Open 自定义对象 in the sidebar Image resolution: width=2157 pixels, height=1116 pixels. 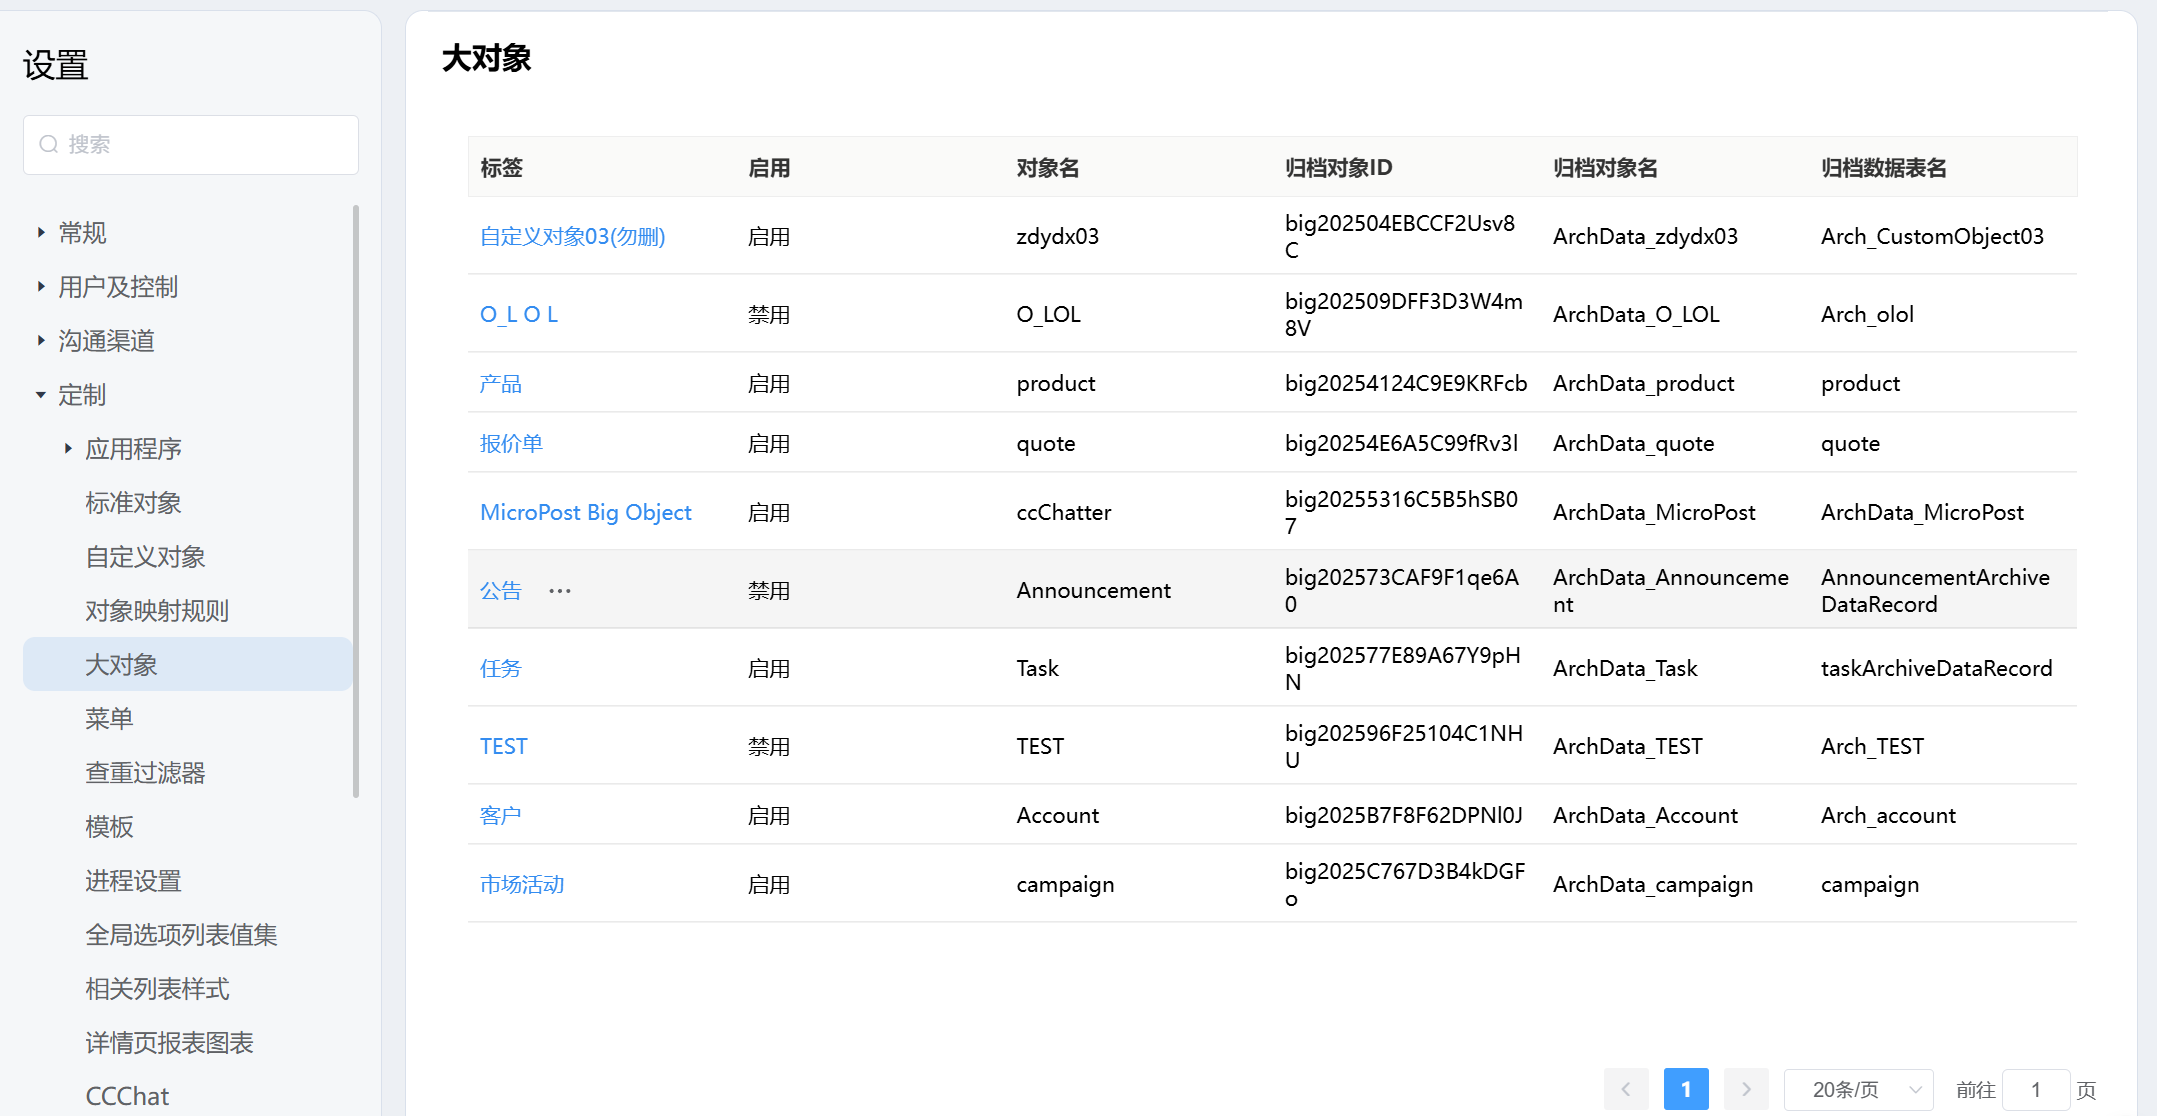pyautogui.click(x=145, y=557)
